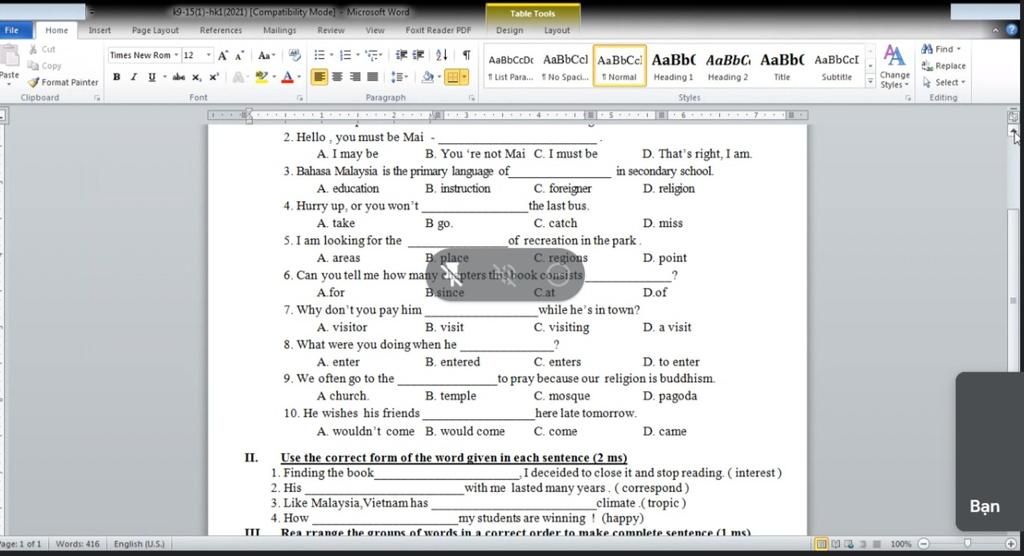Apply subscript formatting

click(197, 77)
